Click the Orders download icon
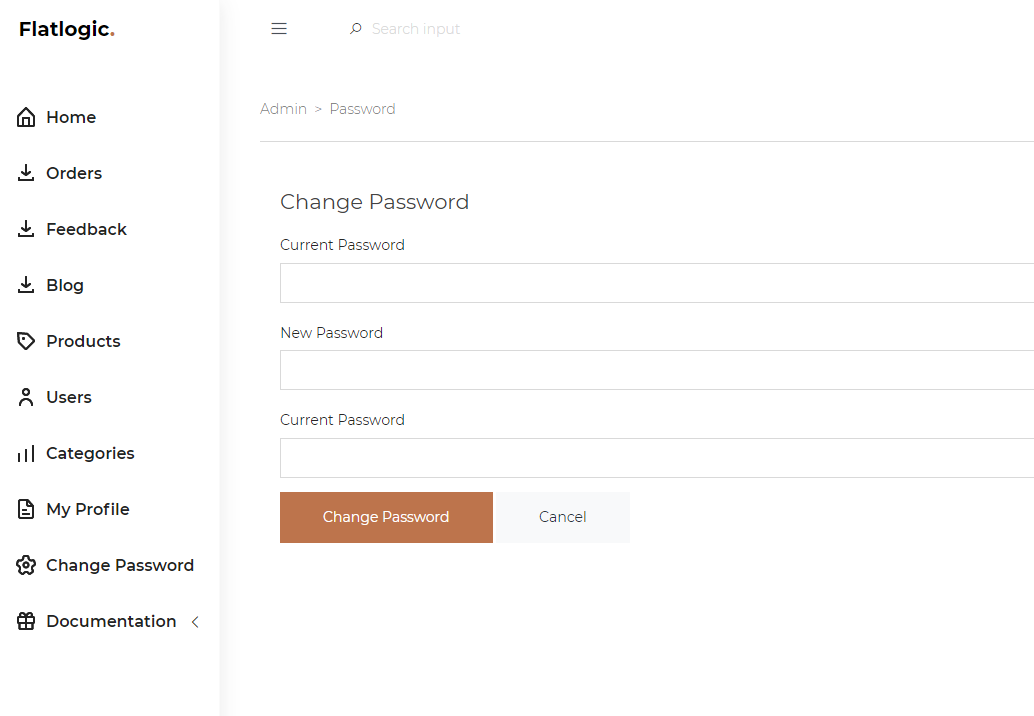The height and width of the screenshot is (716, 1034). (x=26, y=173)
